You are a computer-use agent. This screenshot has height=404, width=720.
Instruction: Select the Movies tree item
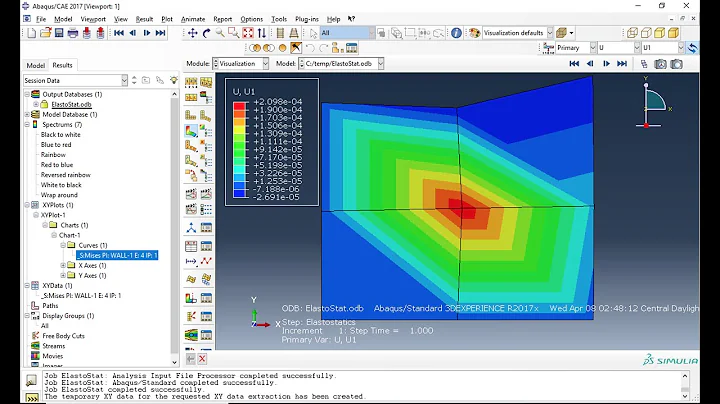tap(53, 356)
